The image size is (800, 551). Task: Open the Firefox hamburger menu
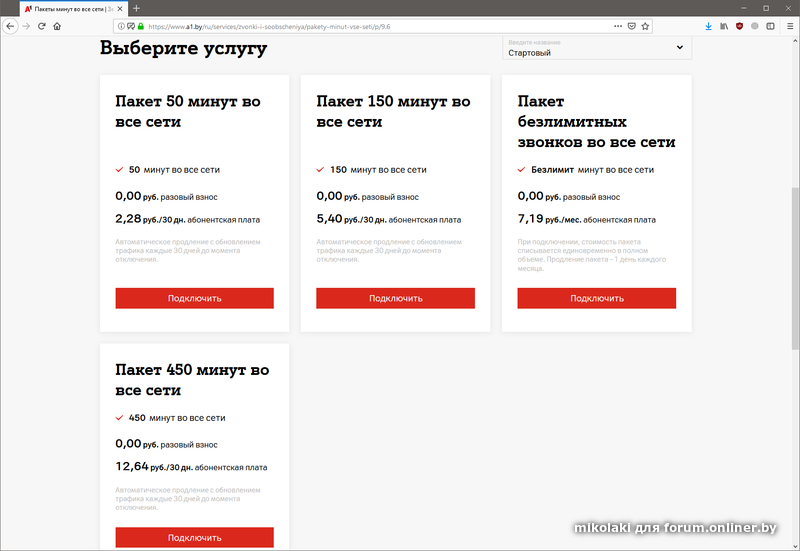point(790,26)
